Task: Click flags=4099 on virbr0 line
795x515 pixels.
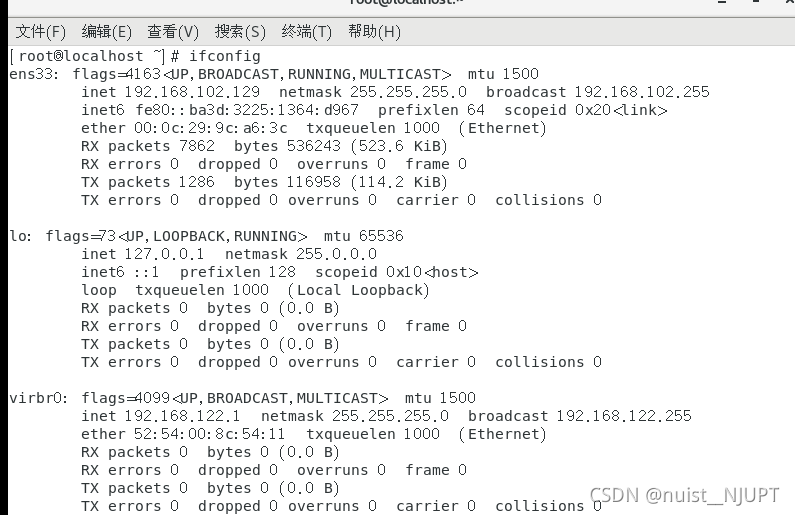Action: pos(126,398)
